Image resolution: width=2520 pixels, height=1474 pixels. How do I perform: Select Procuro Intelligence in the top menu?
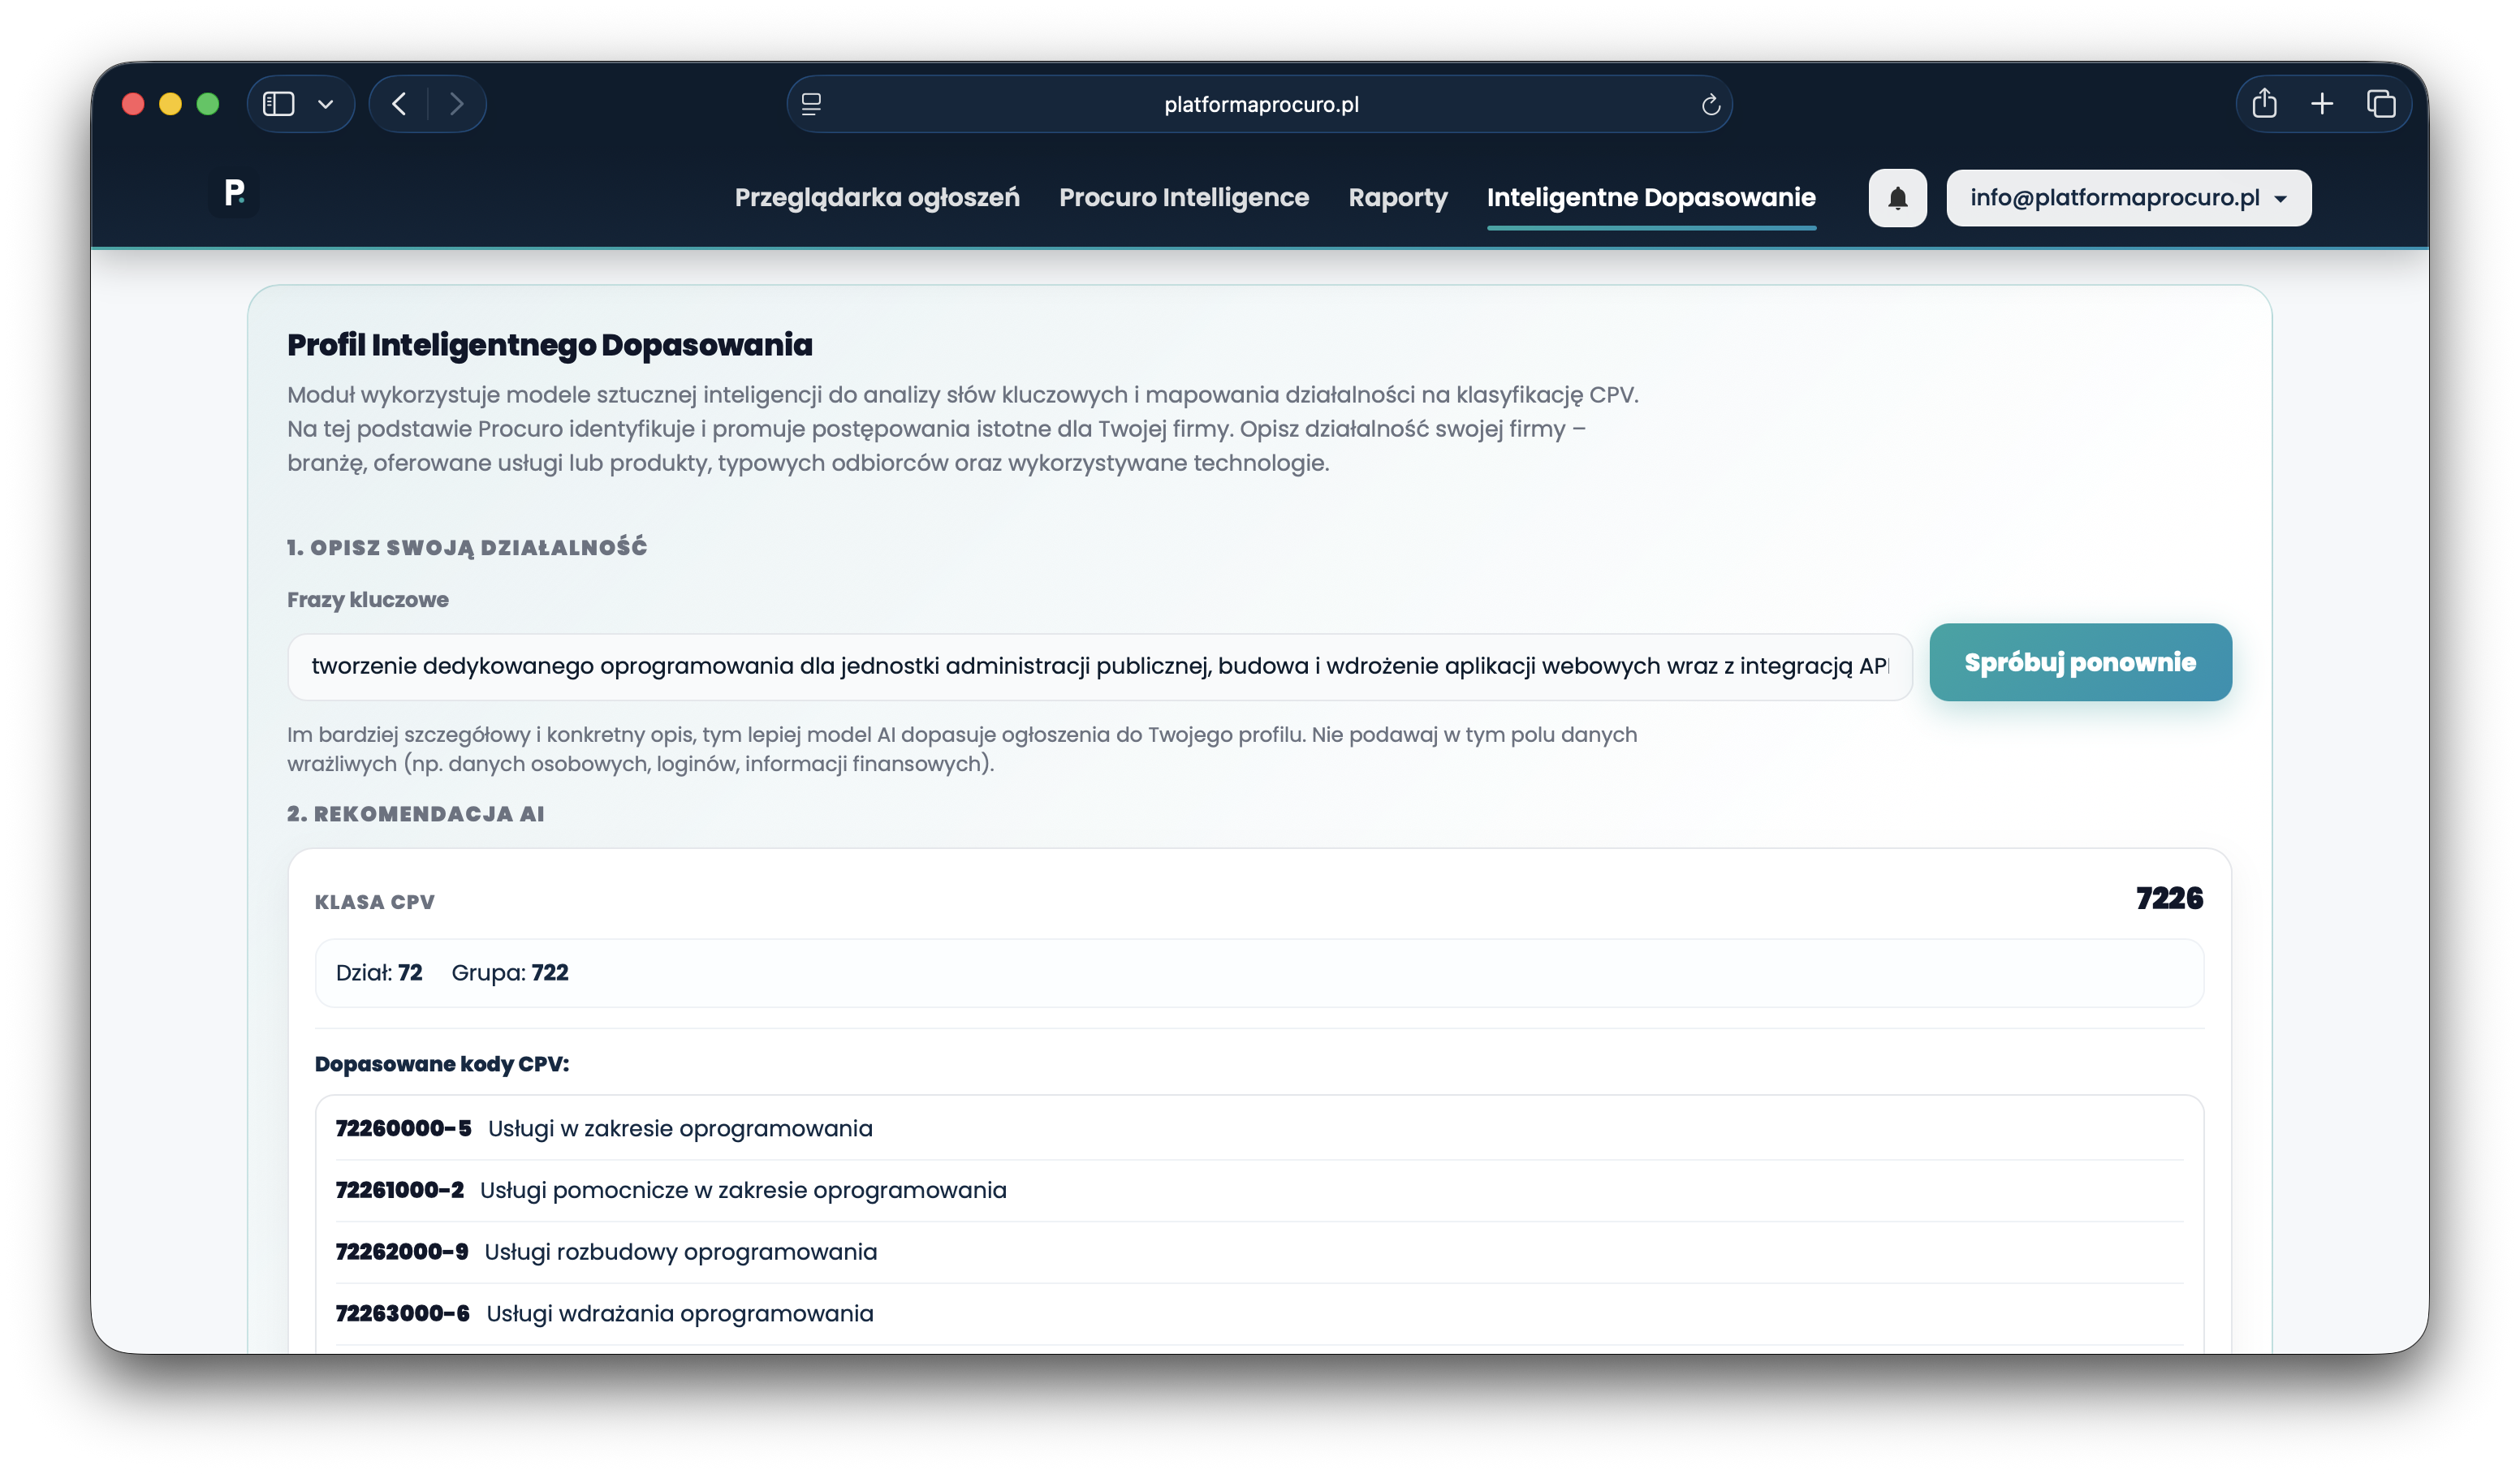pyautogui.click(x=1184, y=197)
